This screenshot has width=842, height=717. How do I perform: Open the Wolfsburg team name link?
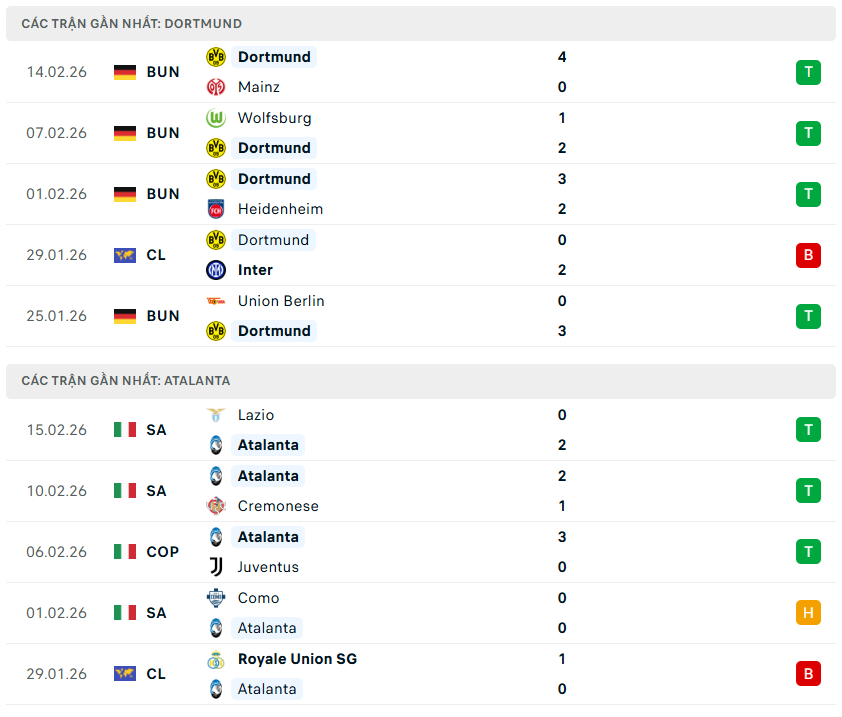coord(274,118)
